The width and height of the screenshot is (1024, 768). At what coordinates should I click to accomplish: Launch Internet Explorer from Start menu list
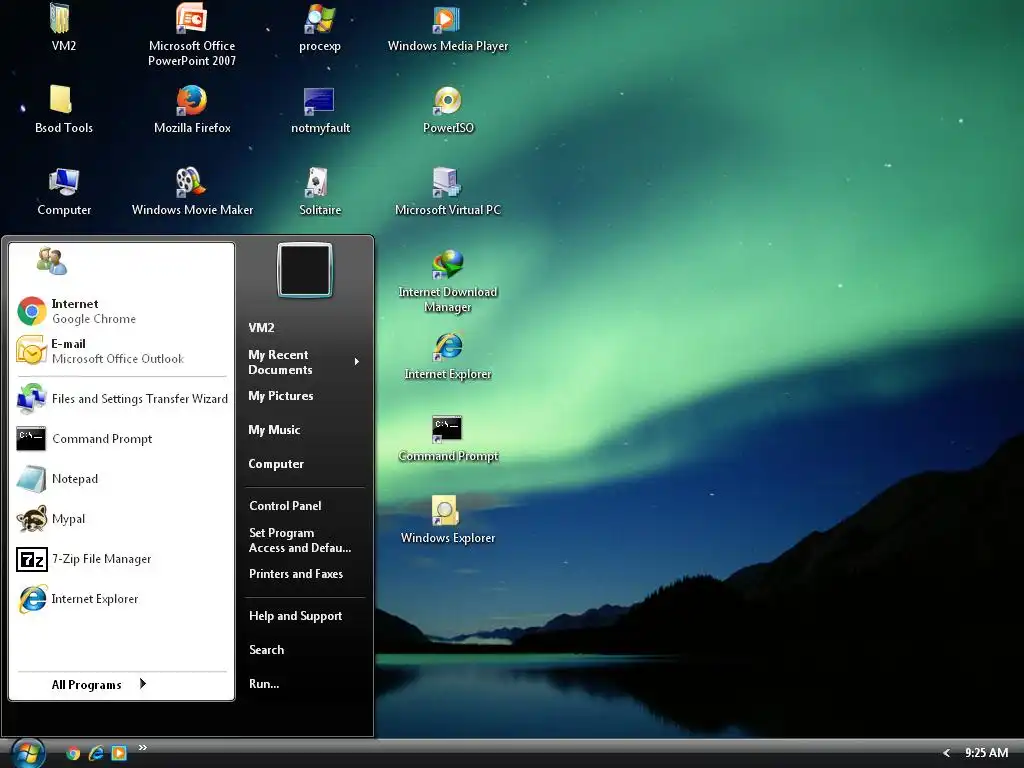click(x=122, y=599)
